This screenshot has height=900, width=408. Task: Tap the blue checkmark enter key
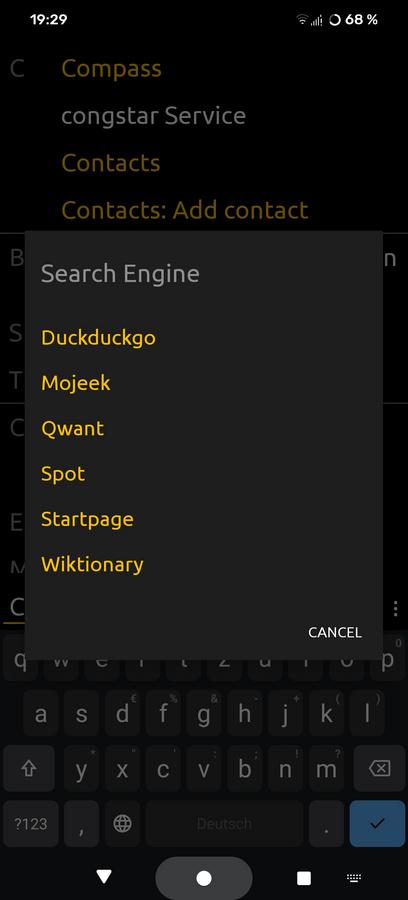point(377,824)
